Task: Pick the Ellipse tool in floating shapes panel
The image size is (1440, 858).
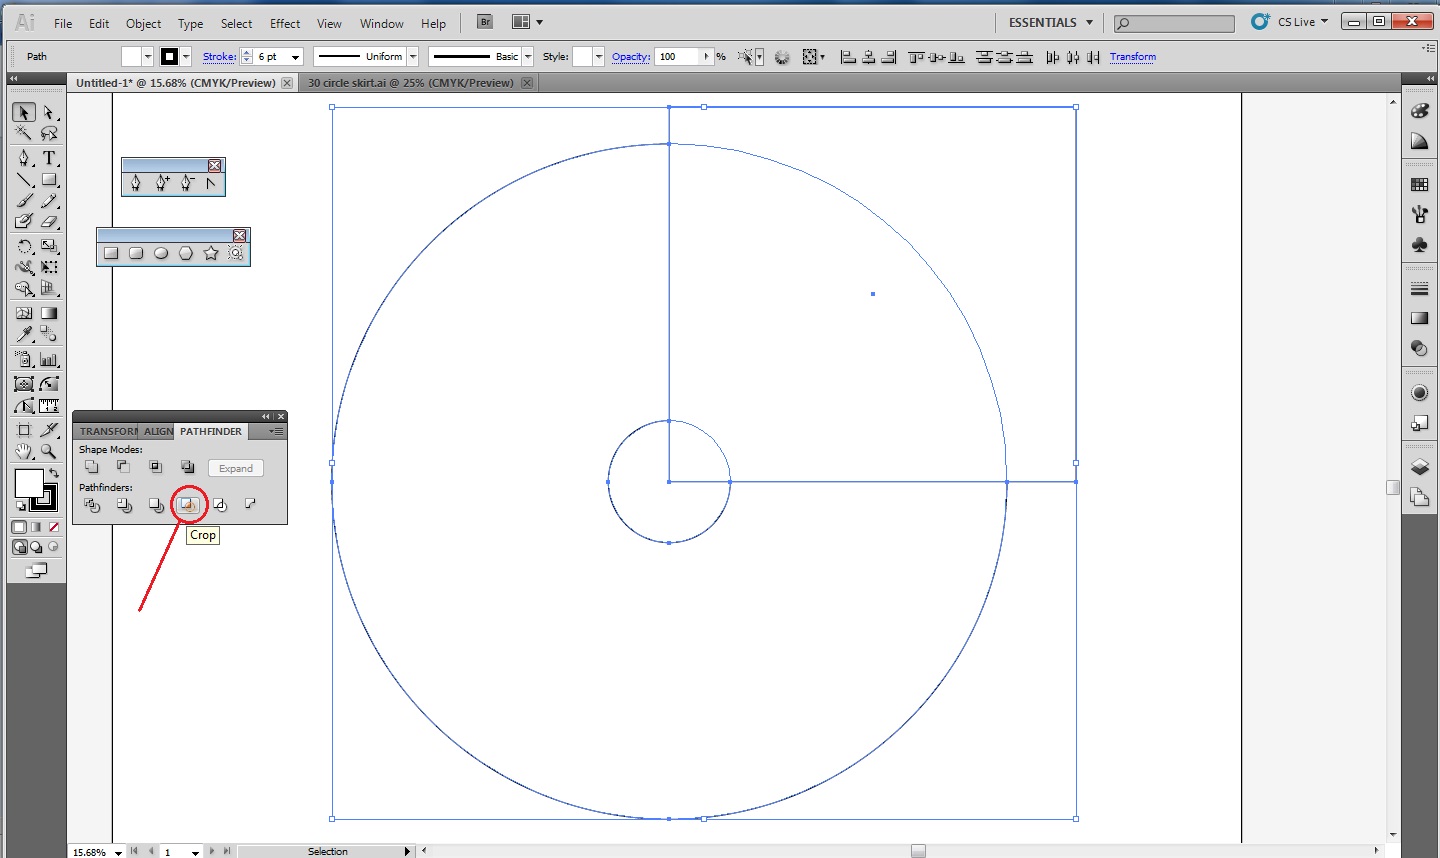Action: pos(161,254)
